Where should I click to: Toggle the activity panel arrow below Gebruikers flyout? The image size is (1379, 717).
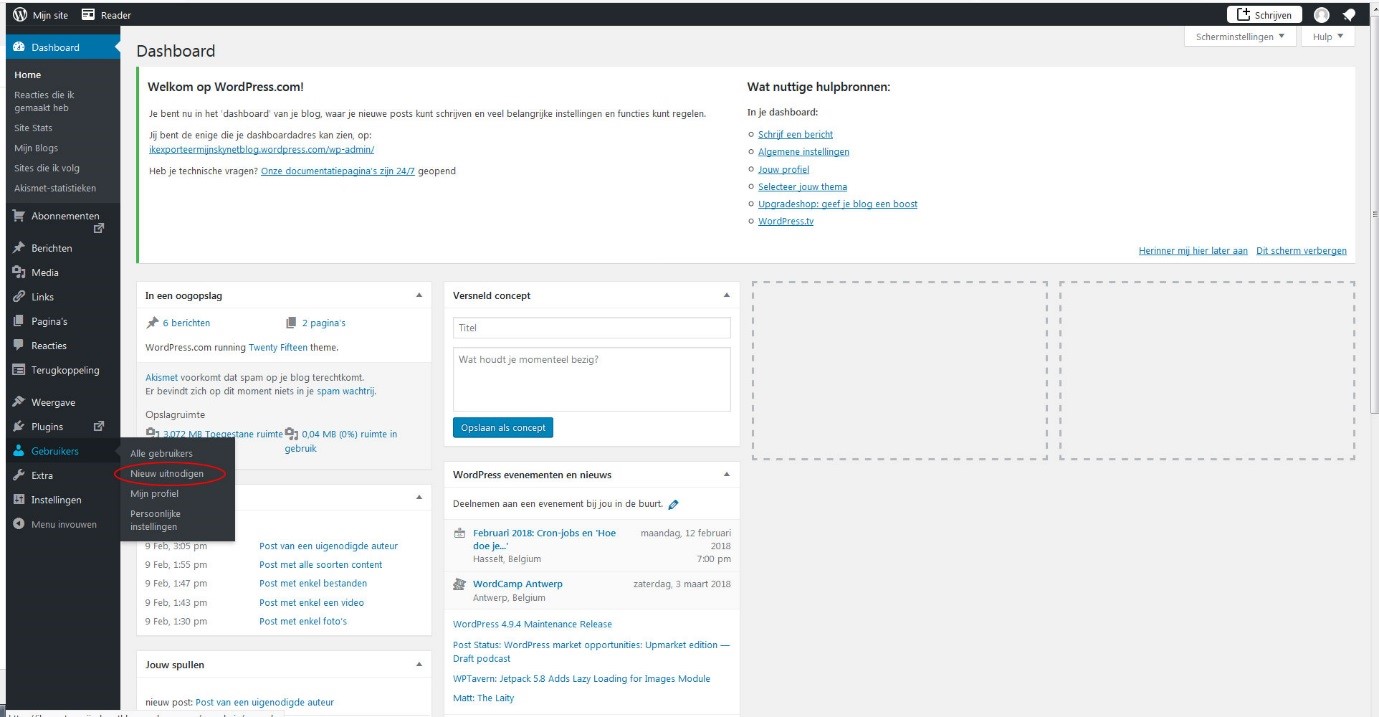419,499
